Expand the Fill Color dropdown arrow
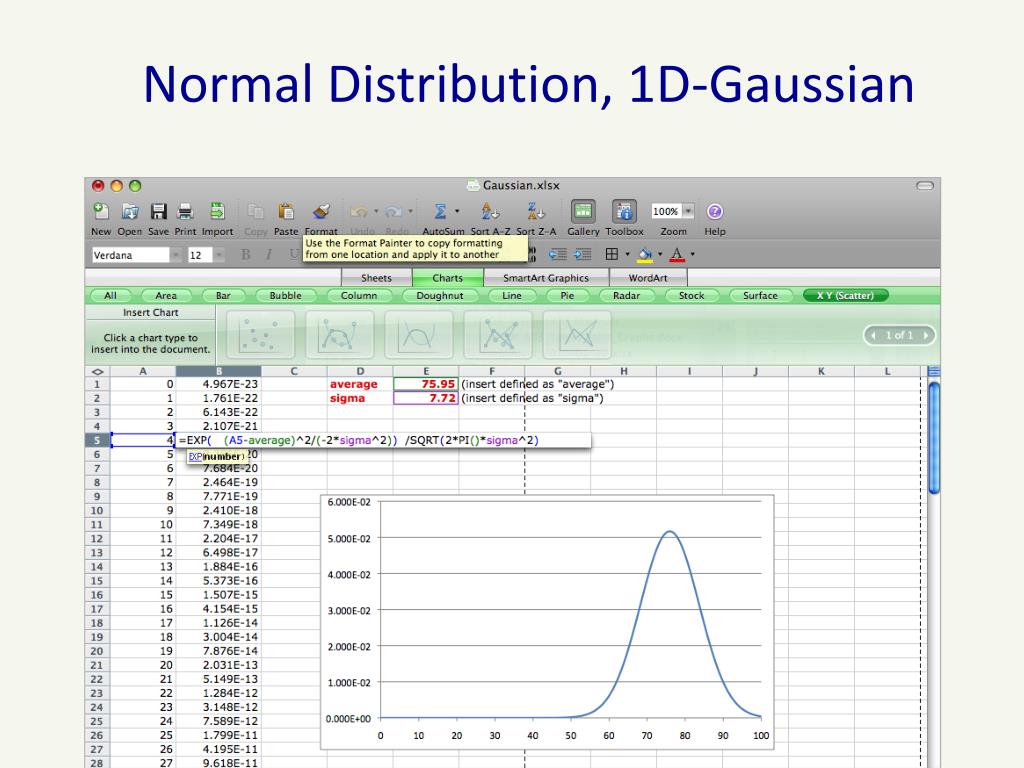The image size is (1024, 768). pos(660,254)
